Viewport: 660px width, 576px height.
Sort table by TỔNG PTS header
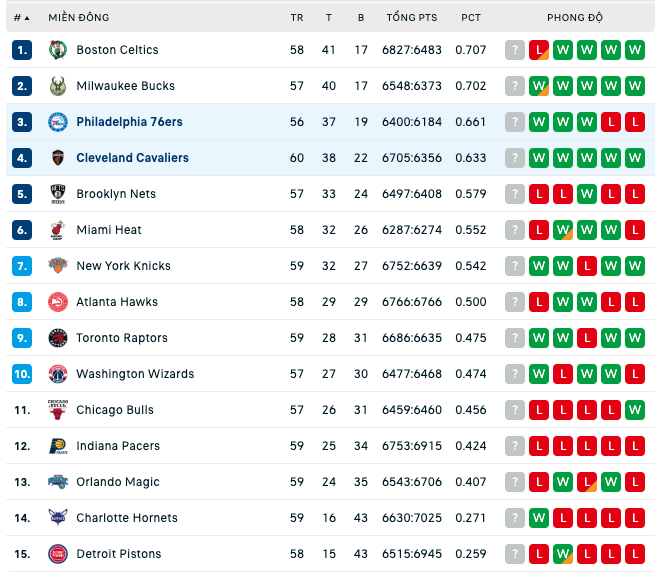[x=412, y=18]
